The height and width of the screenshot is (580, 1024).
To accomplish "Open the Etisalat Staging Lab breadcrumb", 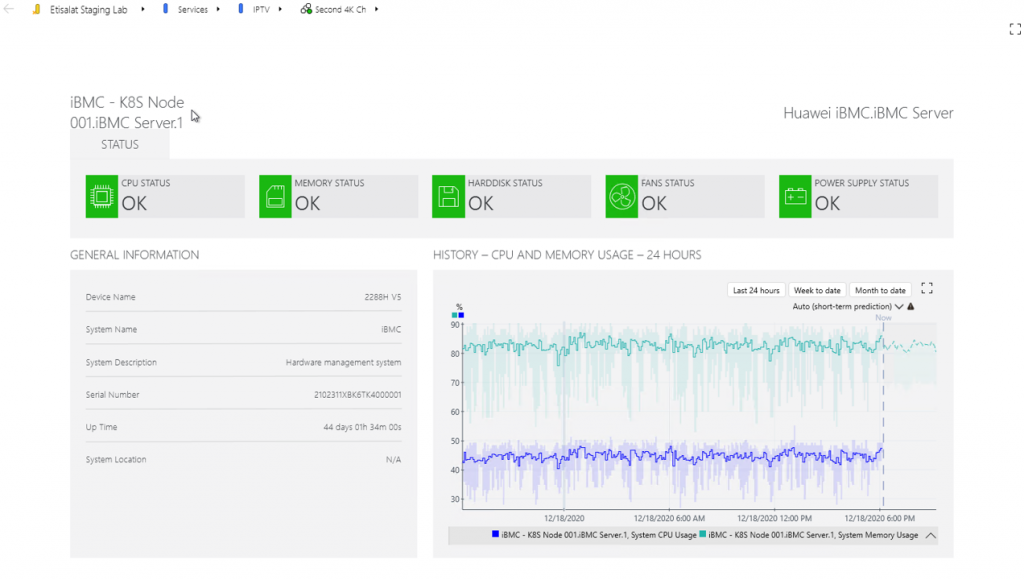I will click(89, 10).
